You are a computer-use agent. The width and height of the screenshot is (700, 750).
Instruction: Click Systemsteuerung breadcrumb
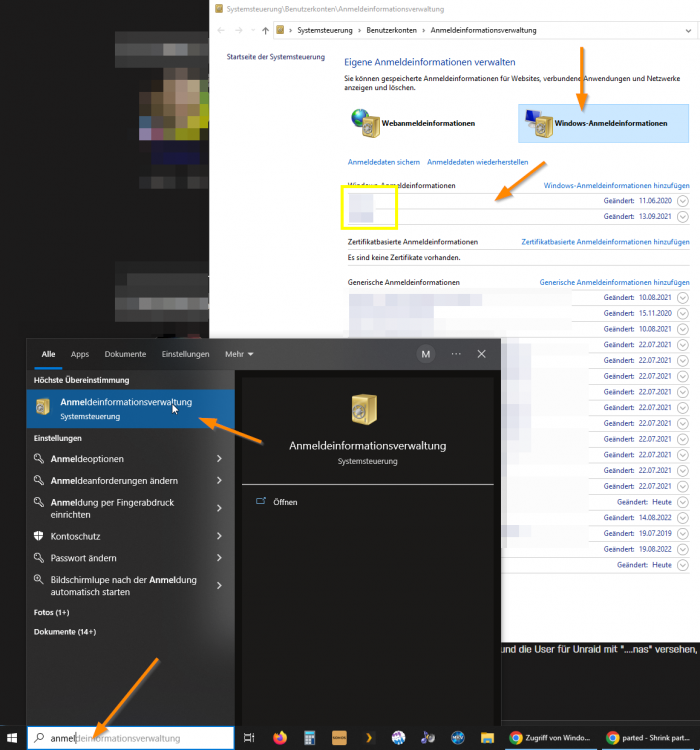325,30
